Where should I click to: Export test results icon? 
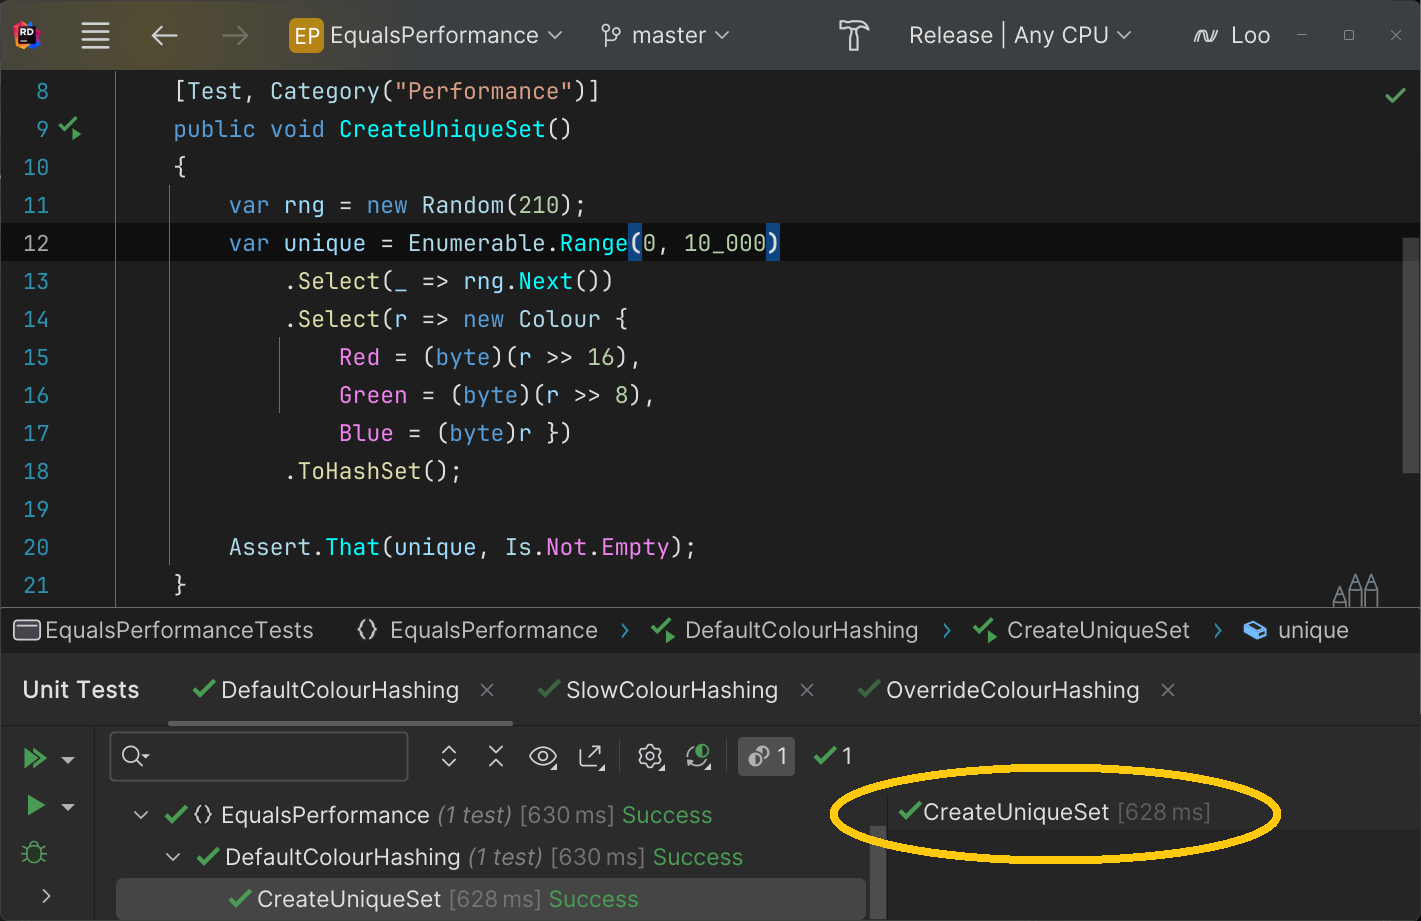[x=592, y=757]
